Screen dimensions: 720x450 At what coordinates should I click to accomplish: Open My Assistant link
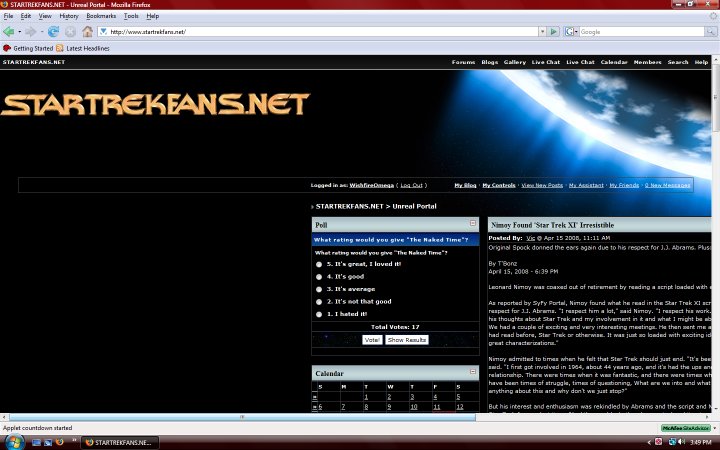pyautogui.click(x=586, y=185)
